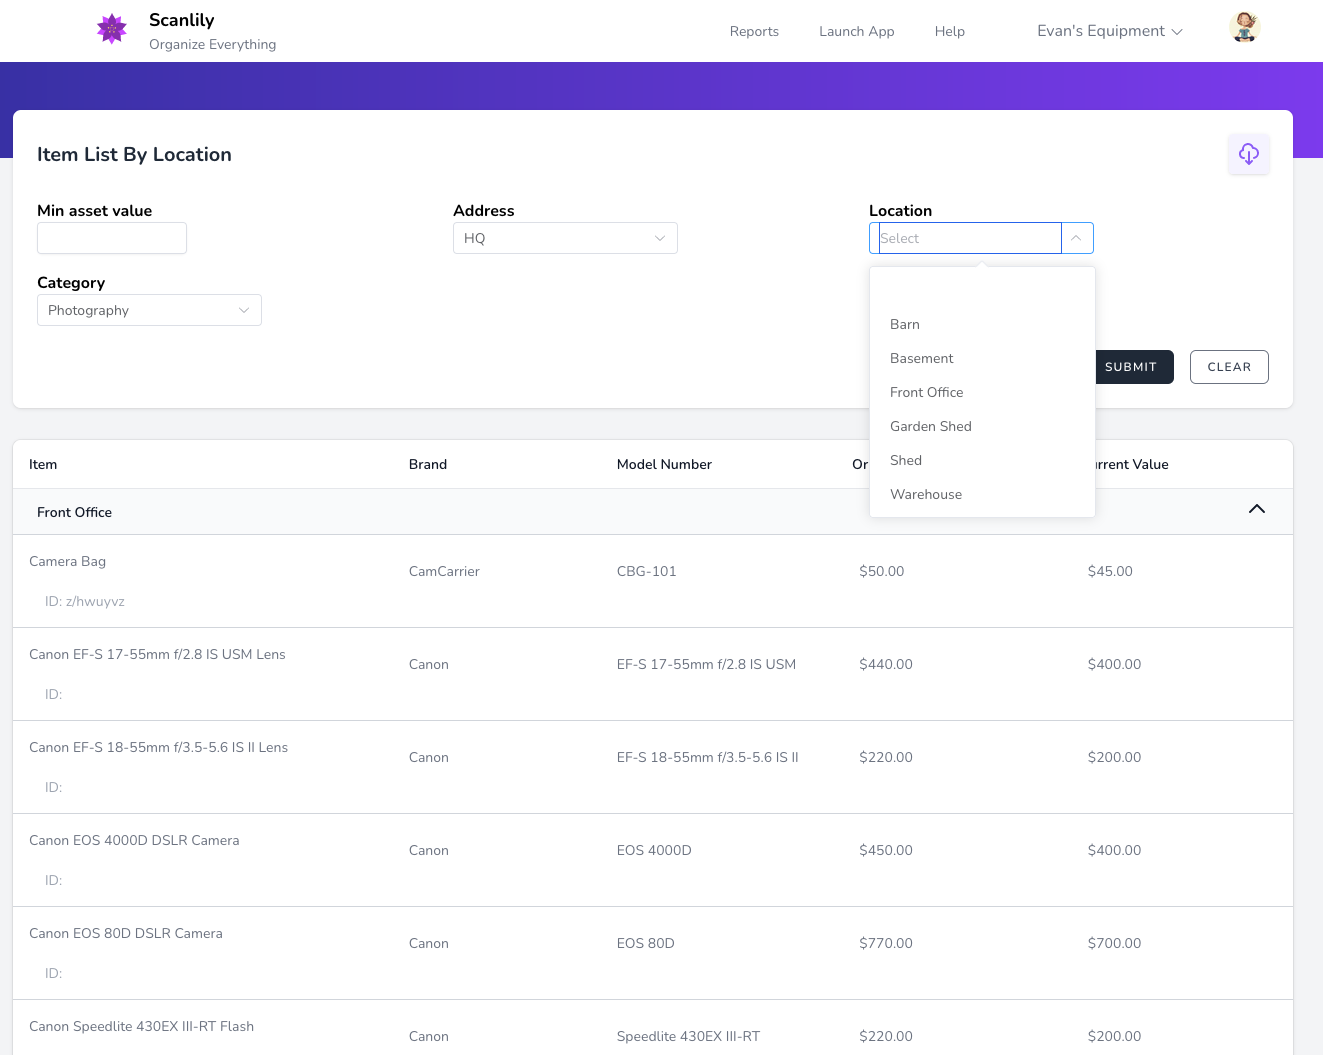The image size is (1323, 1055).
Task: Choose the Shed location option
Action: click(906, 460)
